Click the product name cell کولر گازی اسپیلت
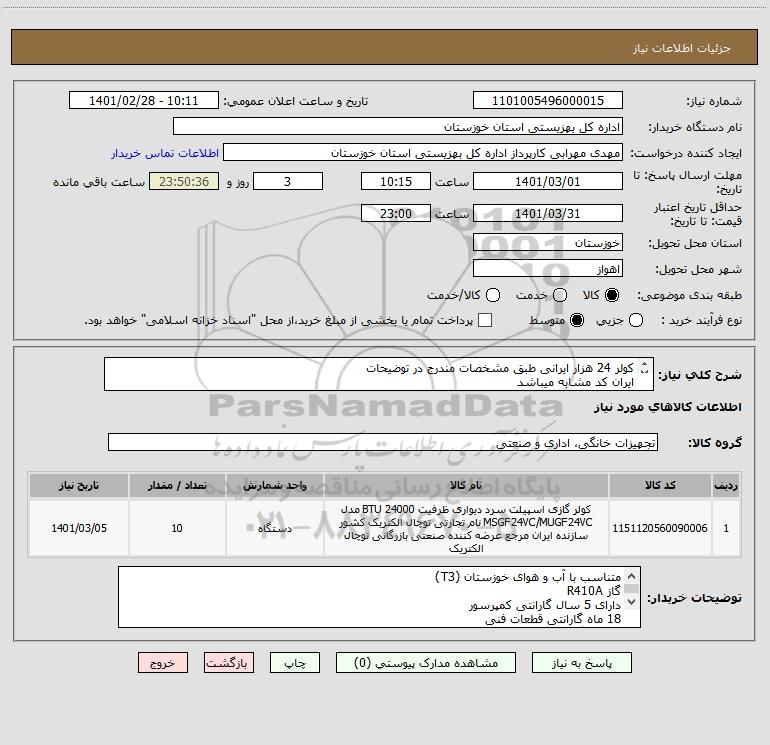 point(467,528)
